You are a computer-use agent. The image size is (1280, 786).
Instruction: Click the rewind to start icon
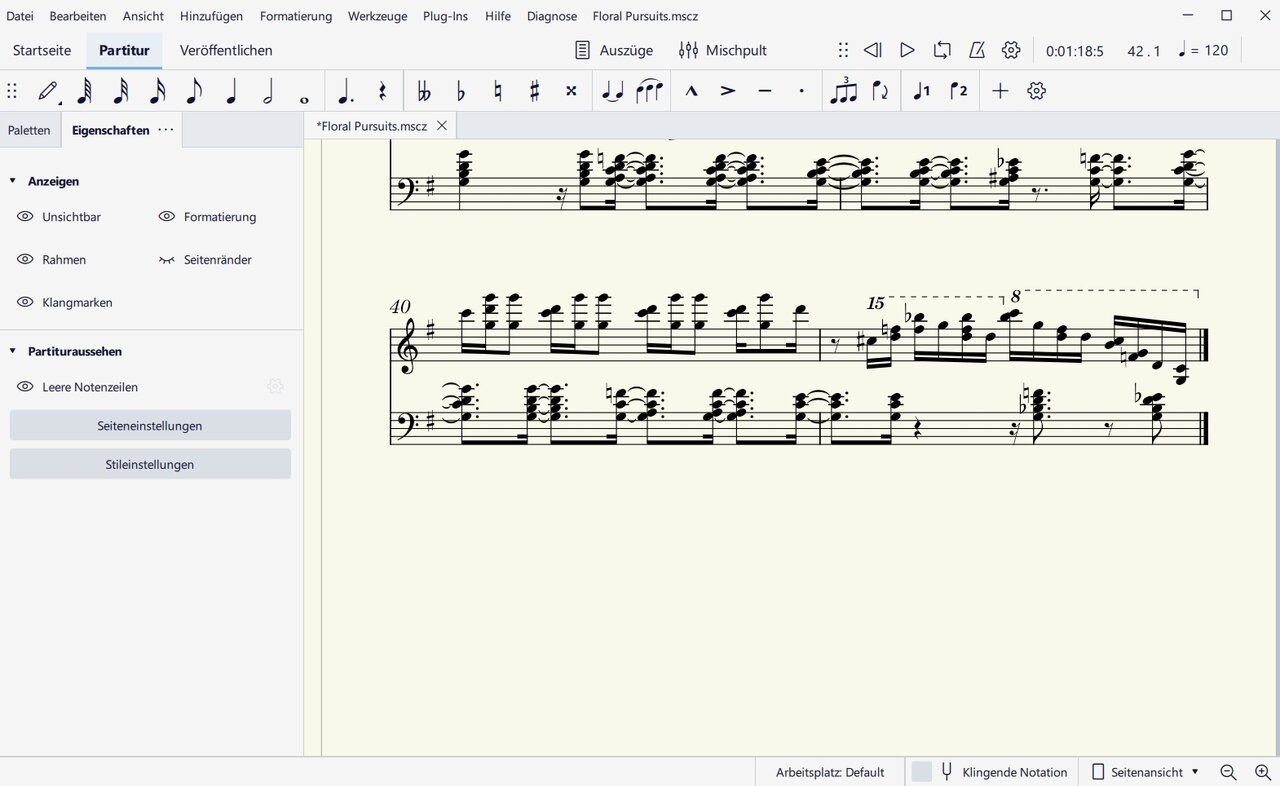(872, 50)
